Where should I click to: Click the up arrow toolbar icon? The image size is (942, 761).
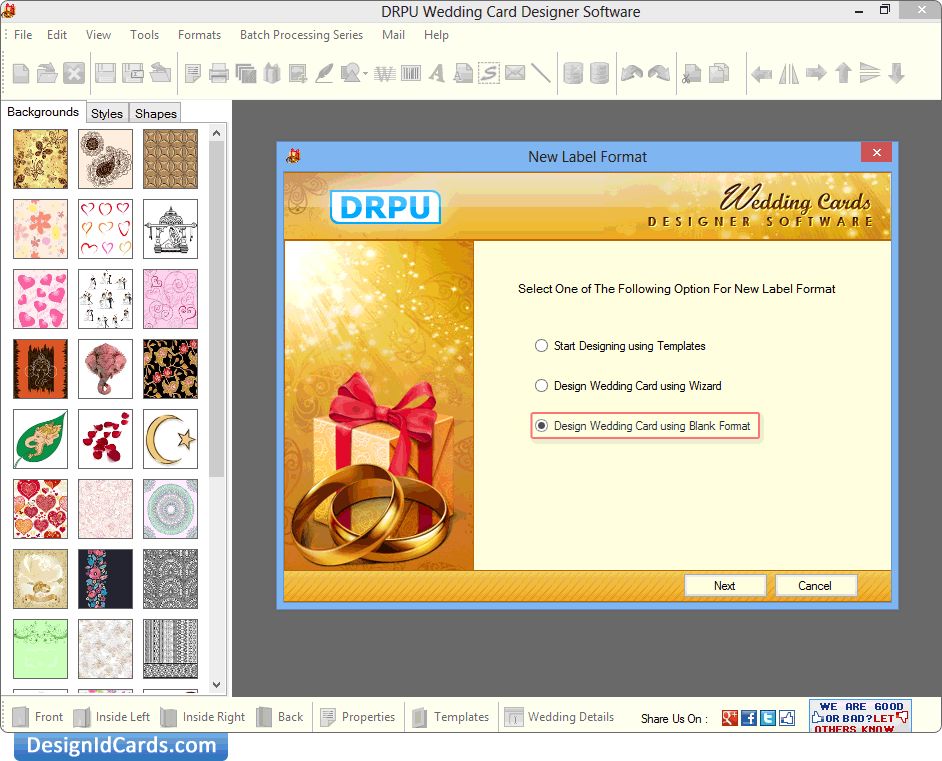pos(843,73)
